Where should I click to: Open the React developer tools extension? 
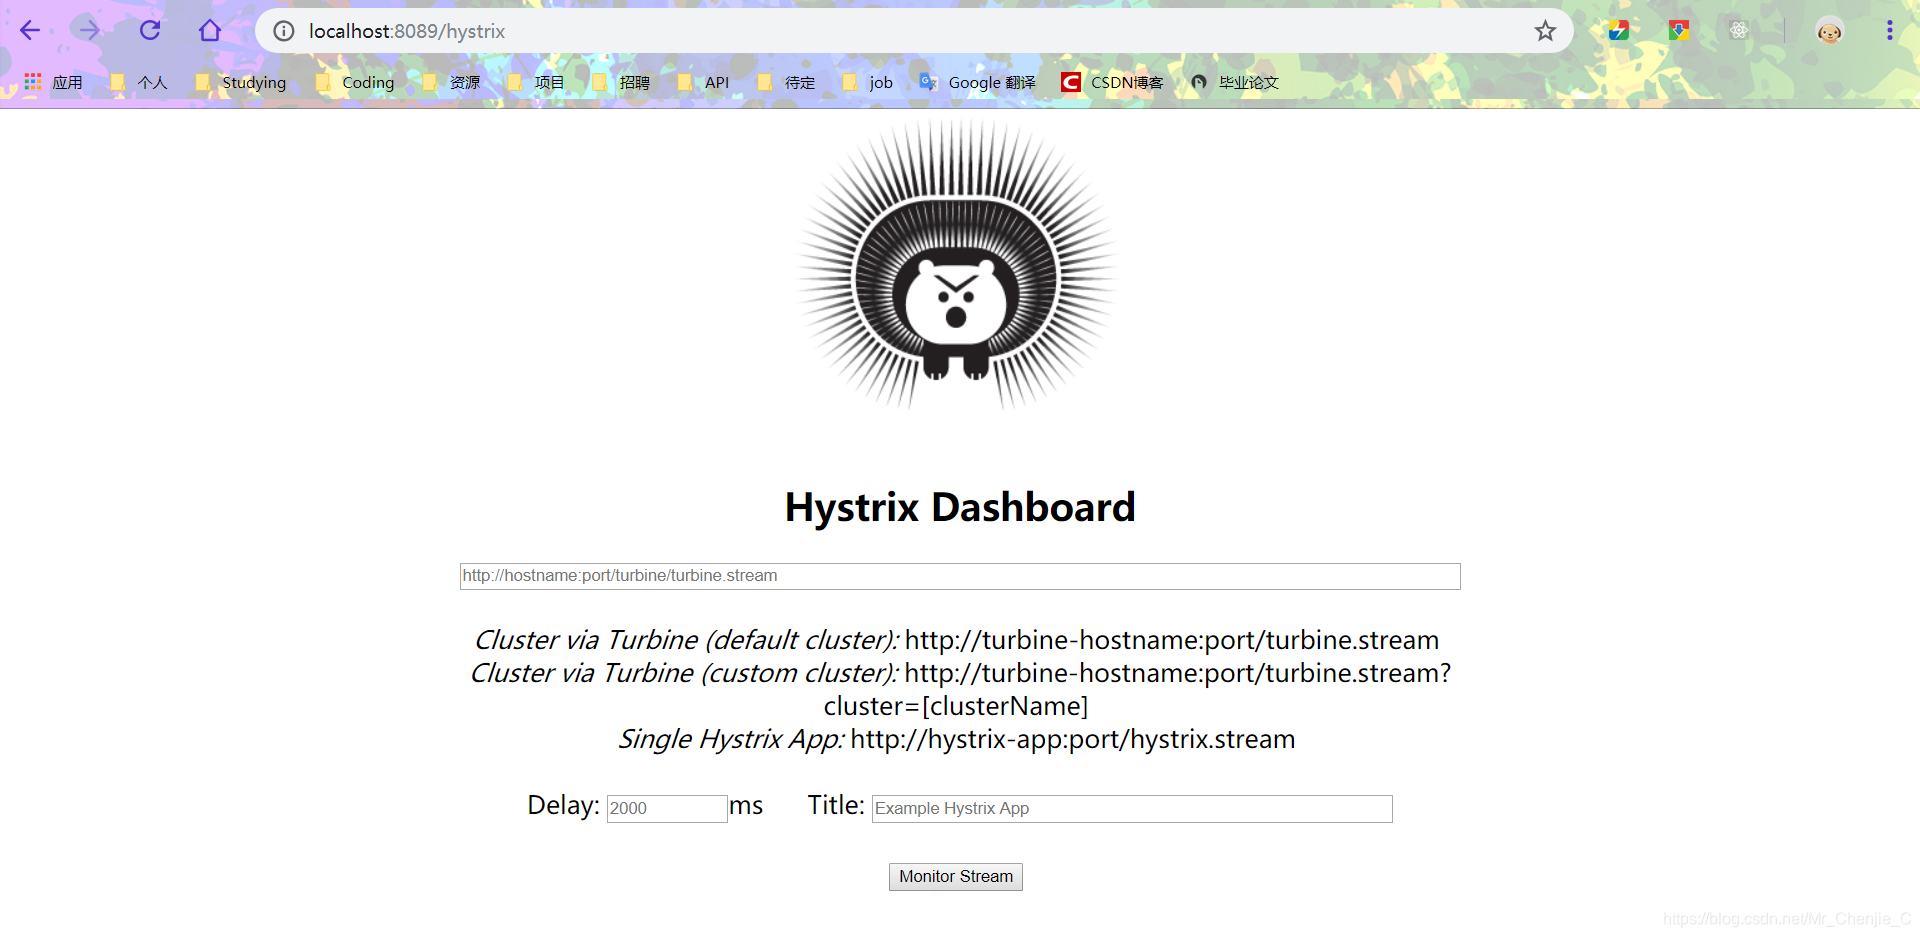1739,31
